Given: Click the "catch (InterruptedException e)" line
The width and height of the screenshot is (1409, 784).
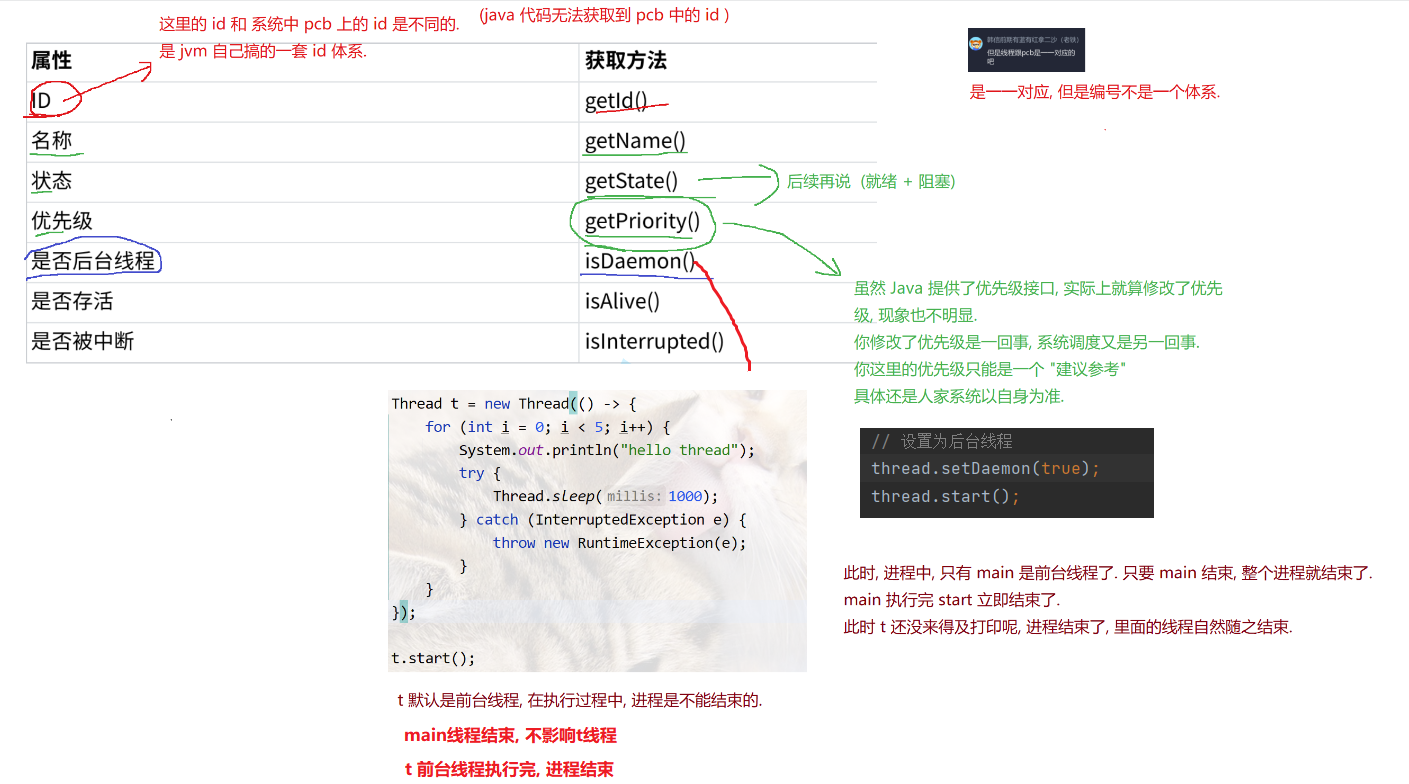Looking at the screenshot, I should coord(603,520).
